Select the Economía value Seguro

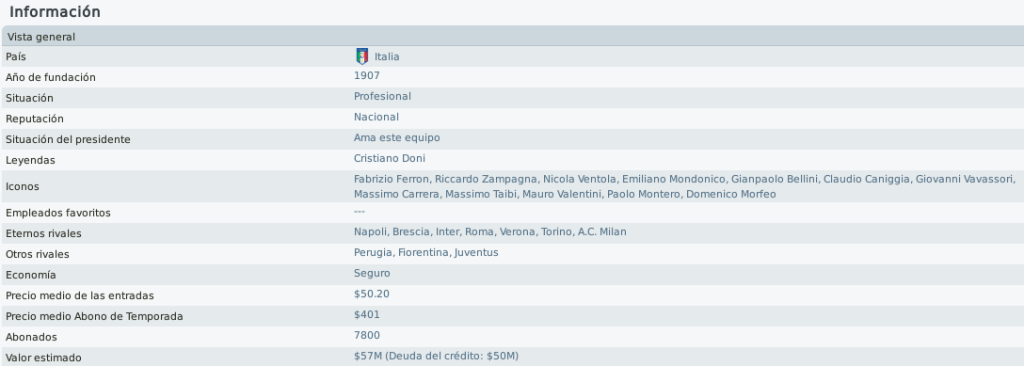click(x=372, y=273)
